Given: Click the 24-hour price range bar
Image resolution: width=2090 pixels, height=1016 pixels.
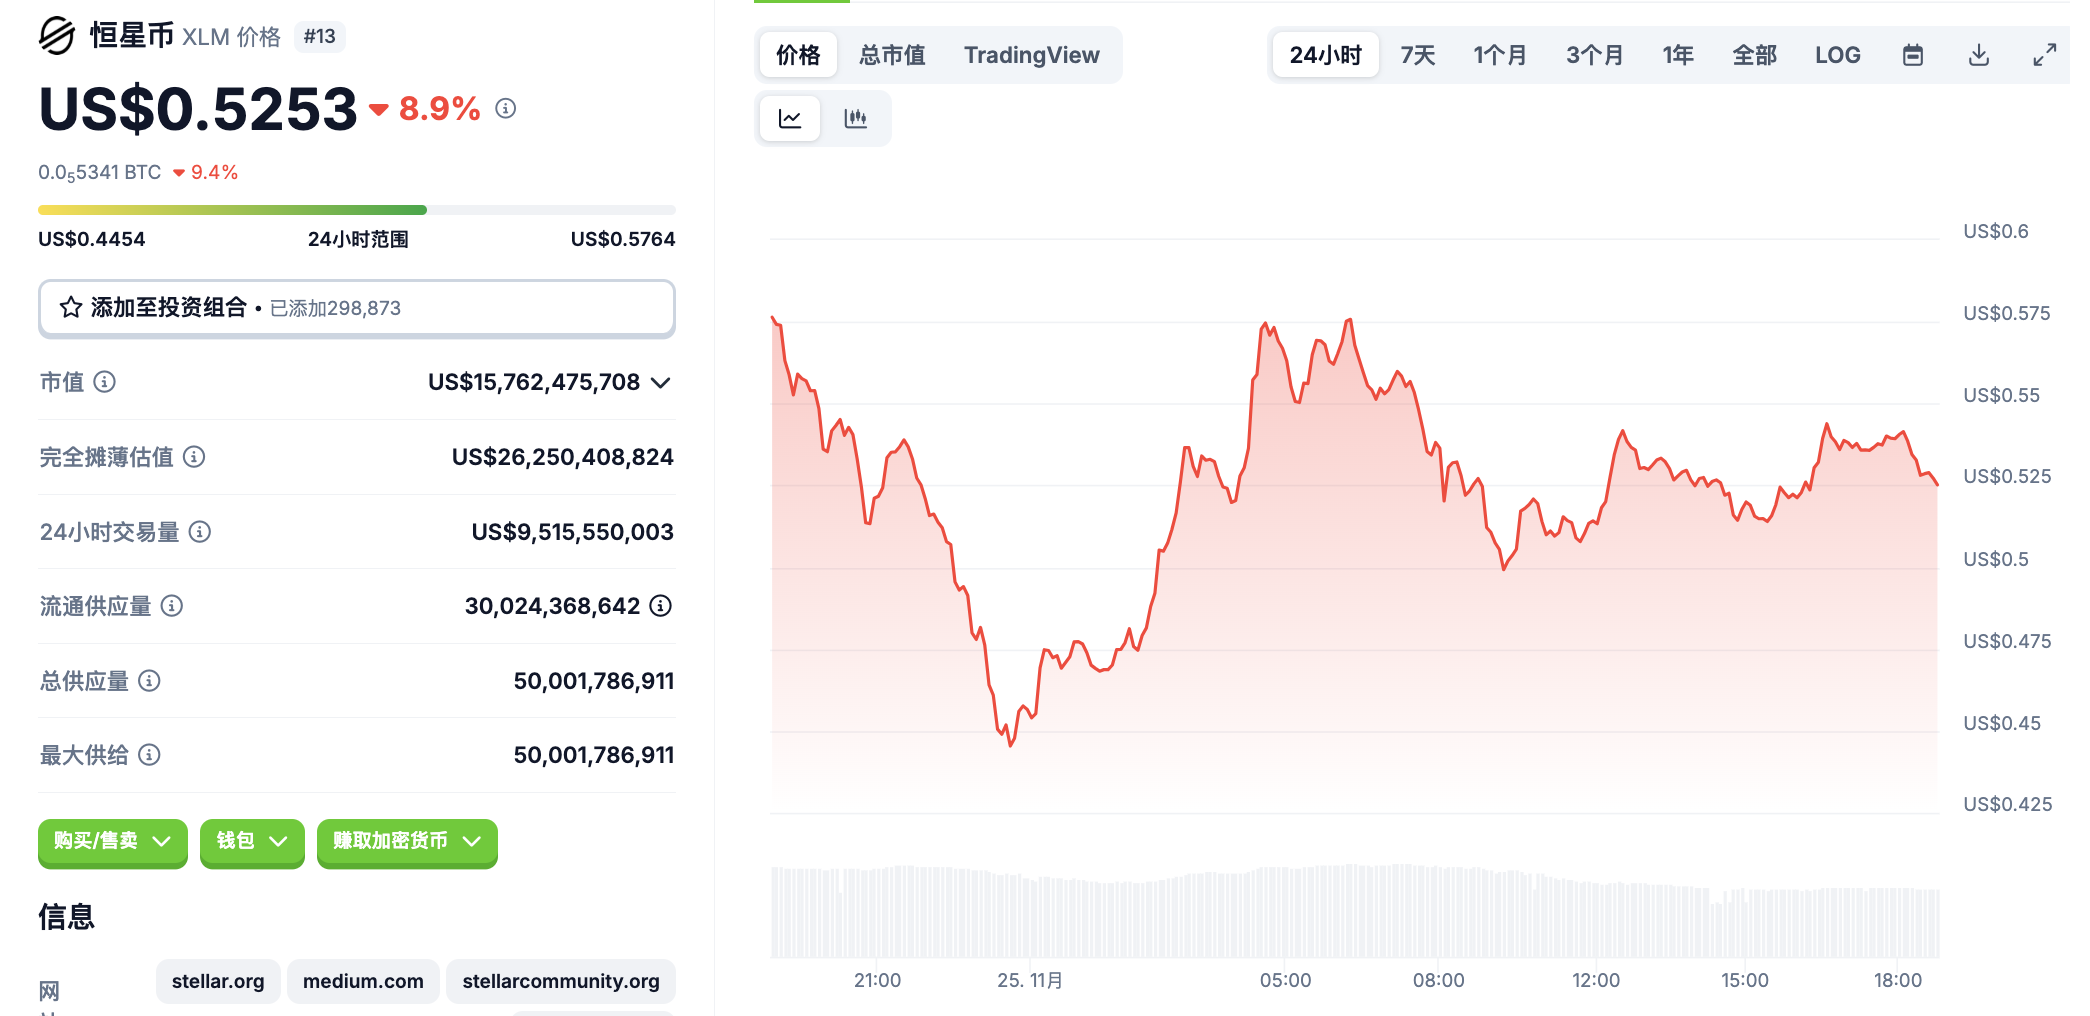Looking at the screenshot, I should click(x=356, y=210).
